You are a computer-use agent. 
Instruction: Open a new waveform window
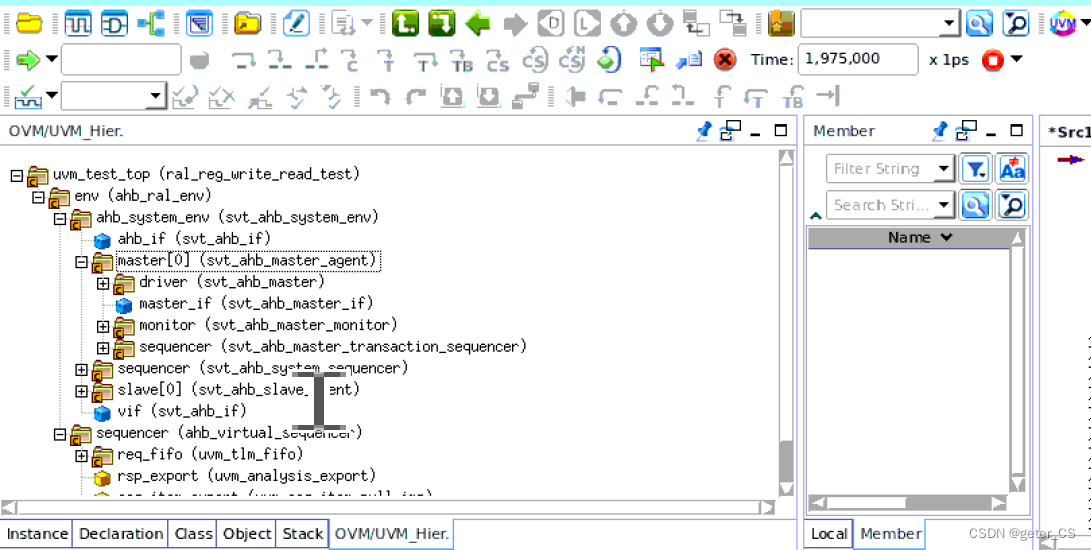pyautogui.click(x=78, y=24)
